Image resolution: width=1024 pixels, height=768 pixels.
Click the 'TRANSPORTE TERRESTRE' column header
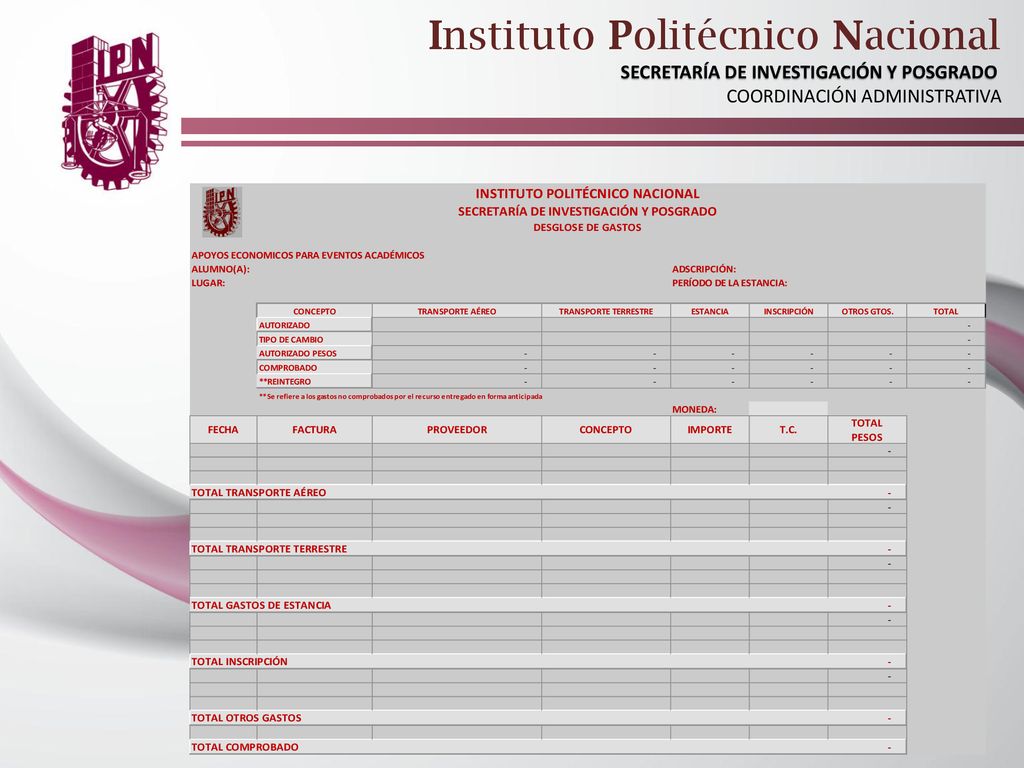(605, 312)
